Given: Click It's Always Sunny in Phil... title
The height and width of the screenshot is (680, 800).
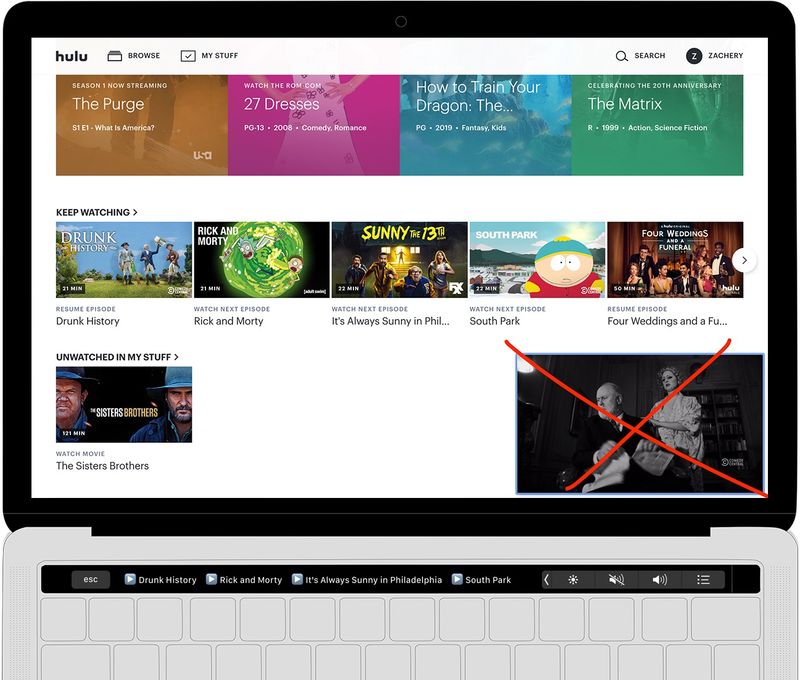Looking at the screenshot, I should tap(391, 321).
